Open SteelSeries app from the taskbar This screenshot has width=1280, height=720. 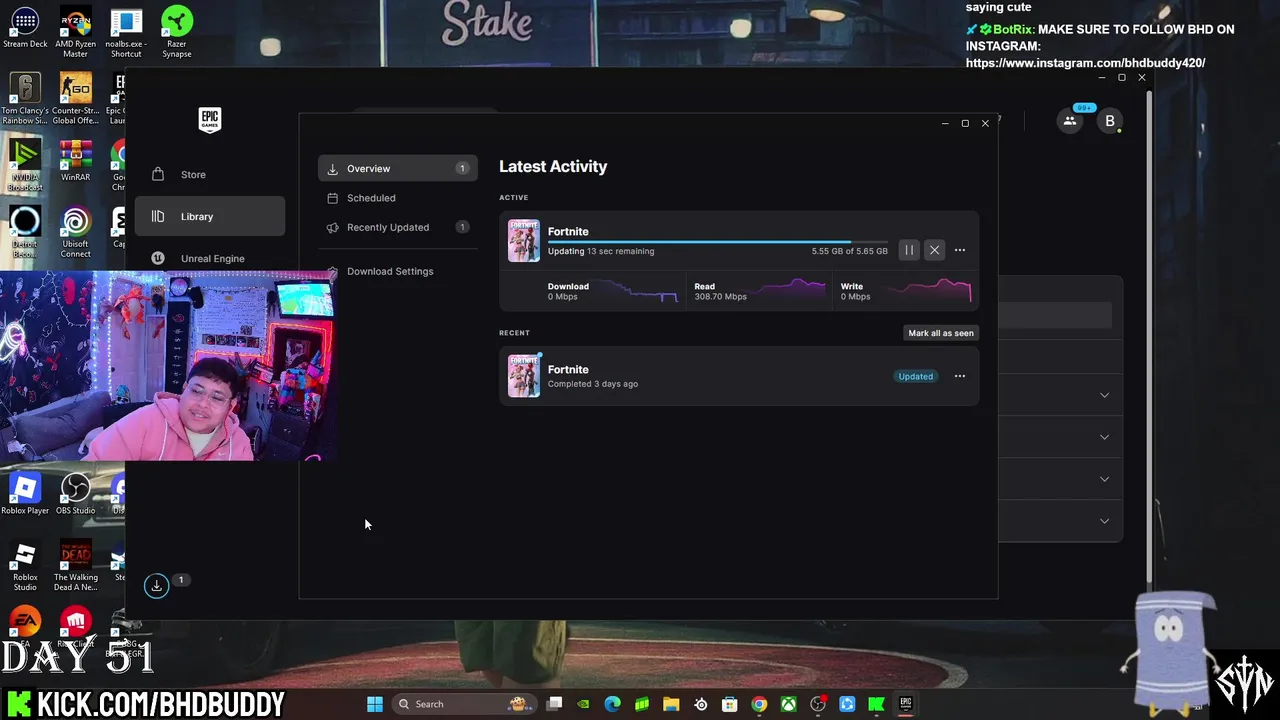[x=701, y=704]
